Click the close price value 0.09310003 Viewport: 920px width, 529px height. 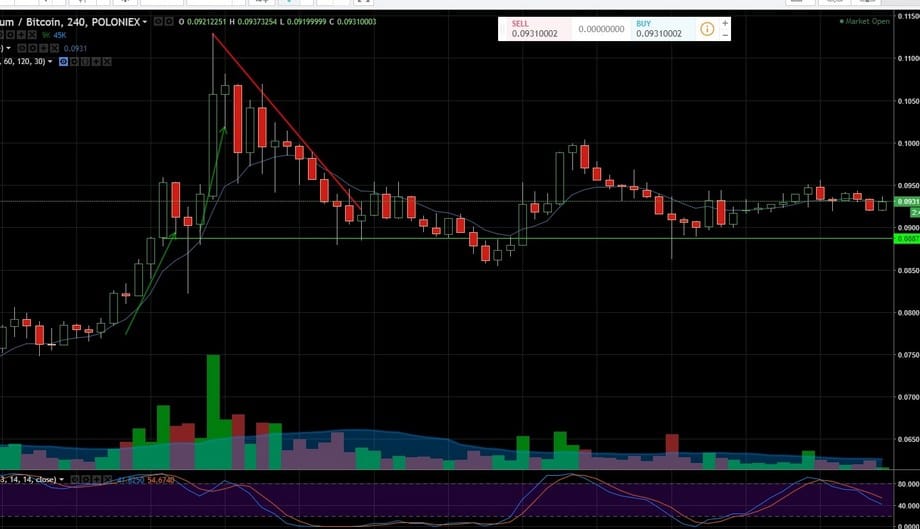tap(357, 22)
